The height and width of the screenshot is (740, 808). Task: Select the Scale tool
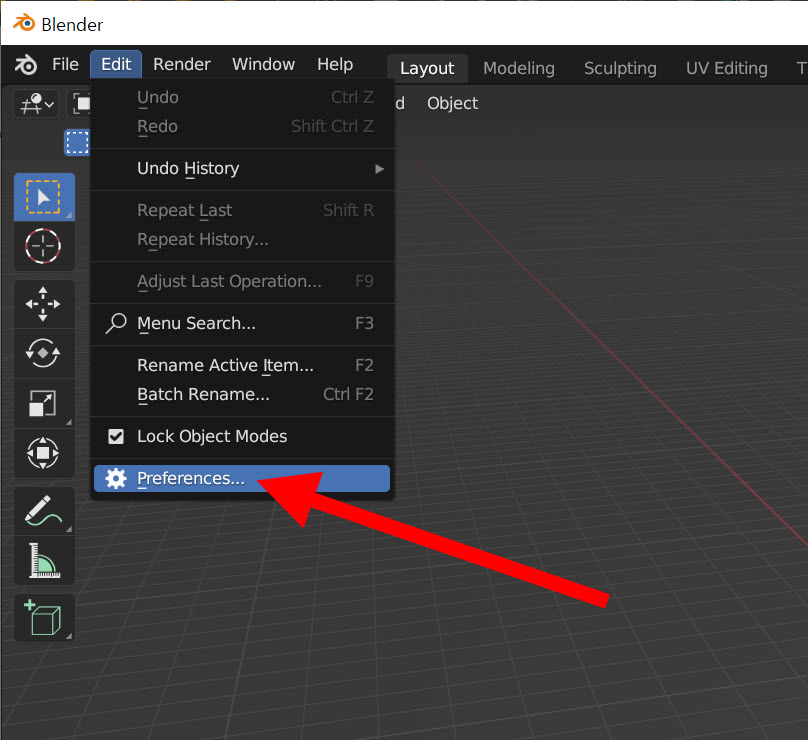click(x=44, y=403)
